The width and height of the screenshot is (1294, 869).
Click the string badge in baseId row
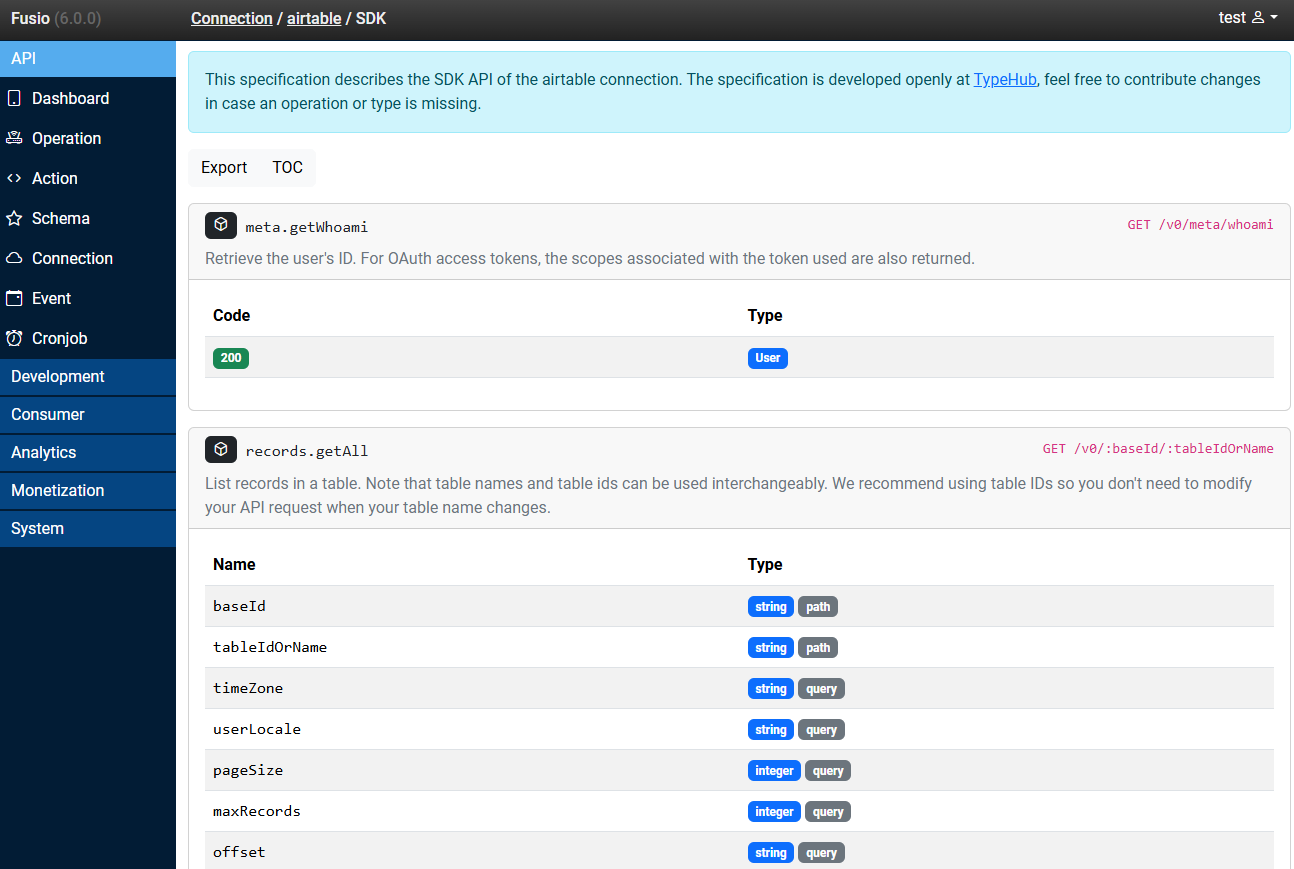[771, 607]
